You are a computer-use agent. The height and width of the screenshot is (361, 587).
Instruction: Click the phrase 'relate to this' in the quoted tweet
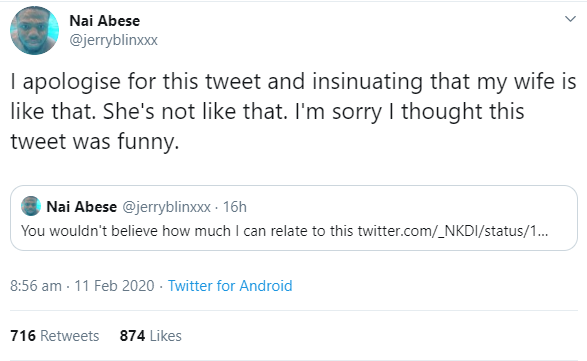pos(311,231)
